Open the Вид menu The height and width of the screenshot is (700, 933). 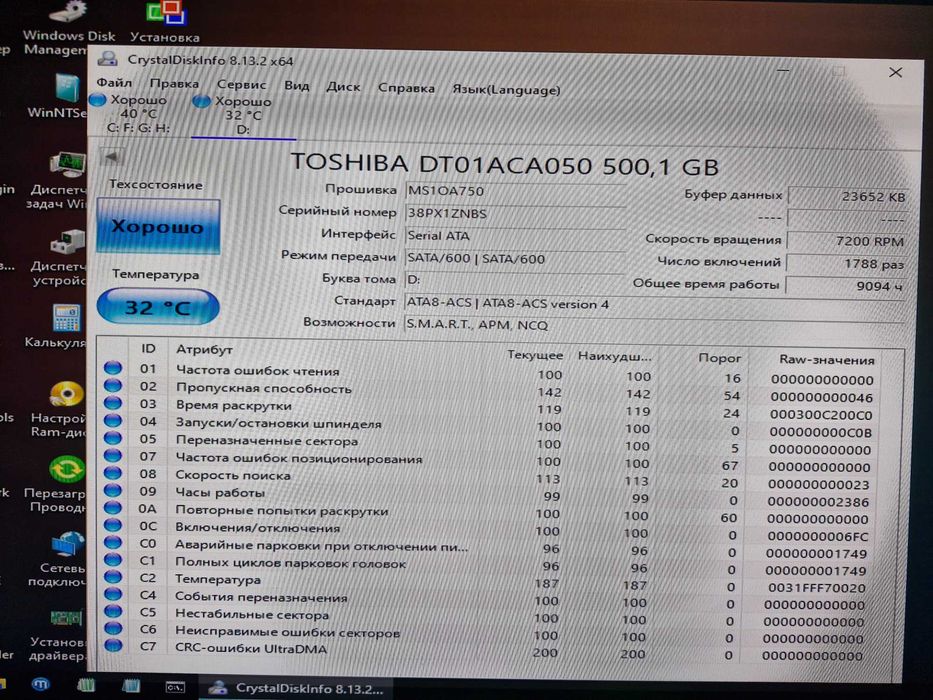[x=296, y=86]
